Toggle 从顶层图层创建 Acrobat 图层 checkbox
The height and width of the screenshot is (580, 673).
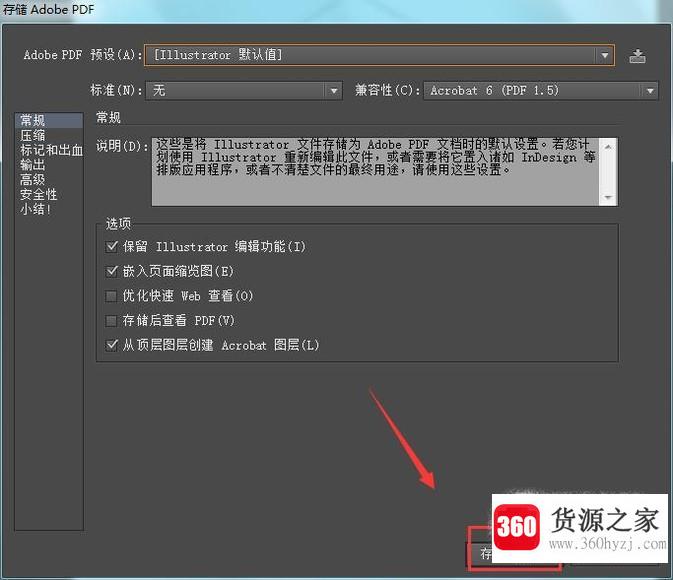111,345
